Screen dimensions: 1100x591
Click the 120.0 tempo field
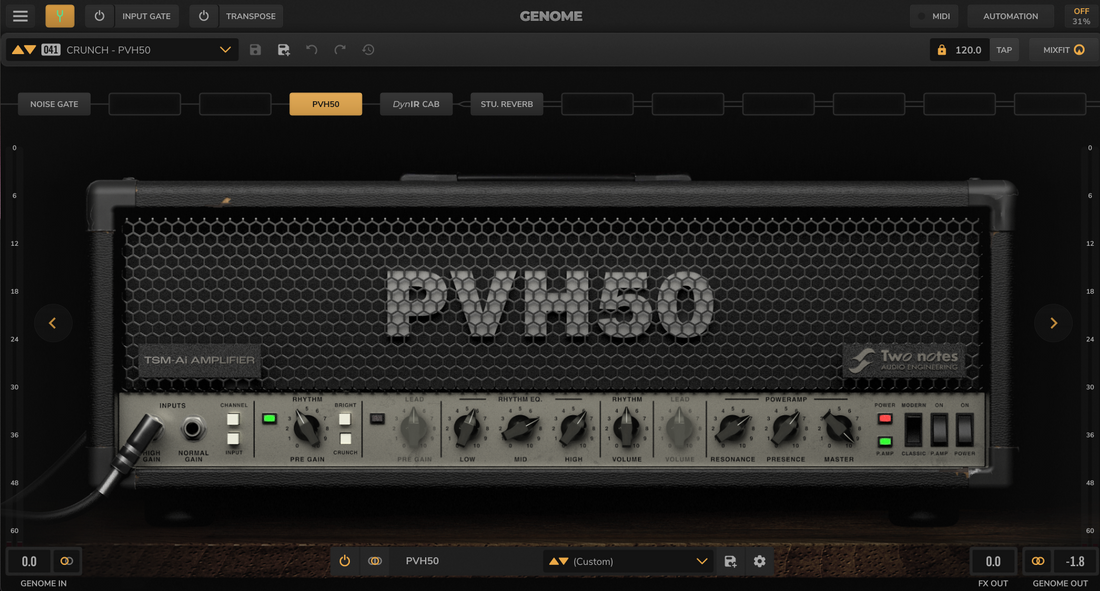coord(968,50)
